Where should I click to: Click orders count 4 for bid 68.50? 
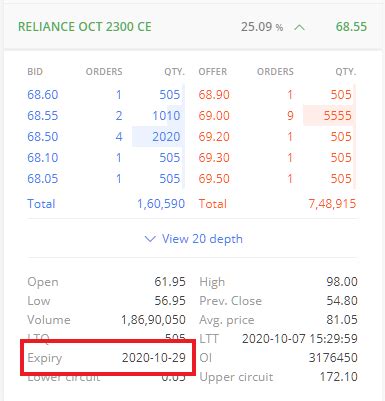coord(119,137)
